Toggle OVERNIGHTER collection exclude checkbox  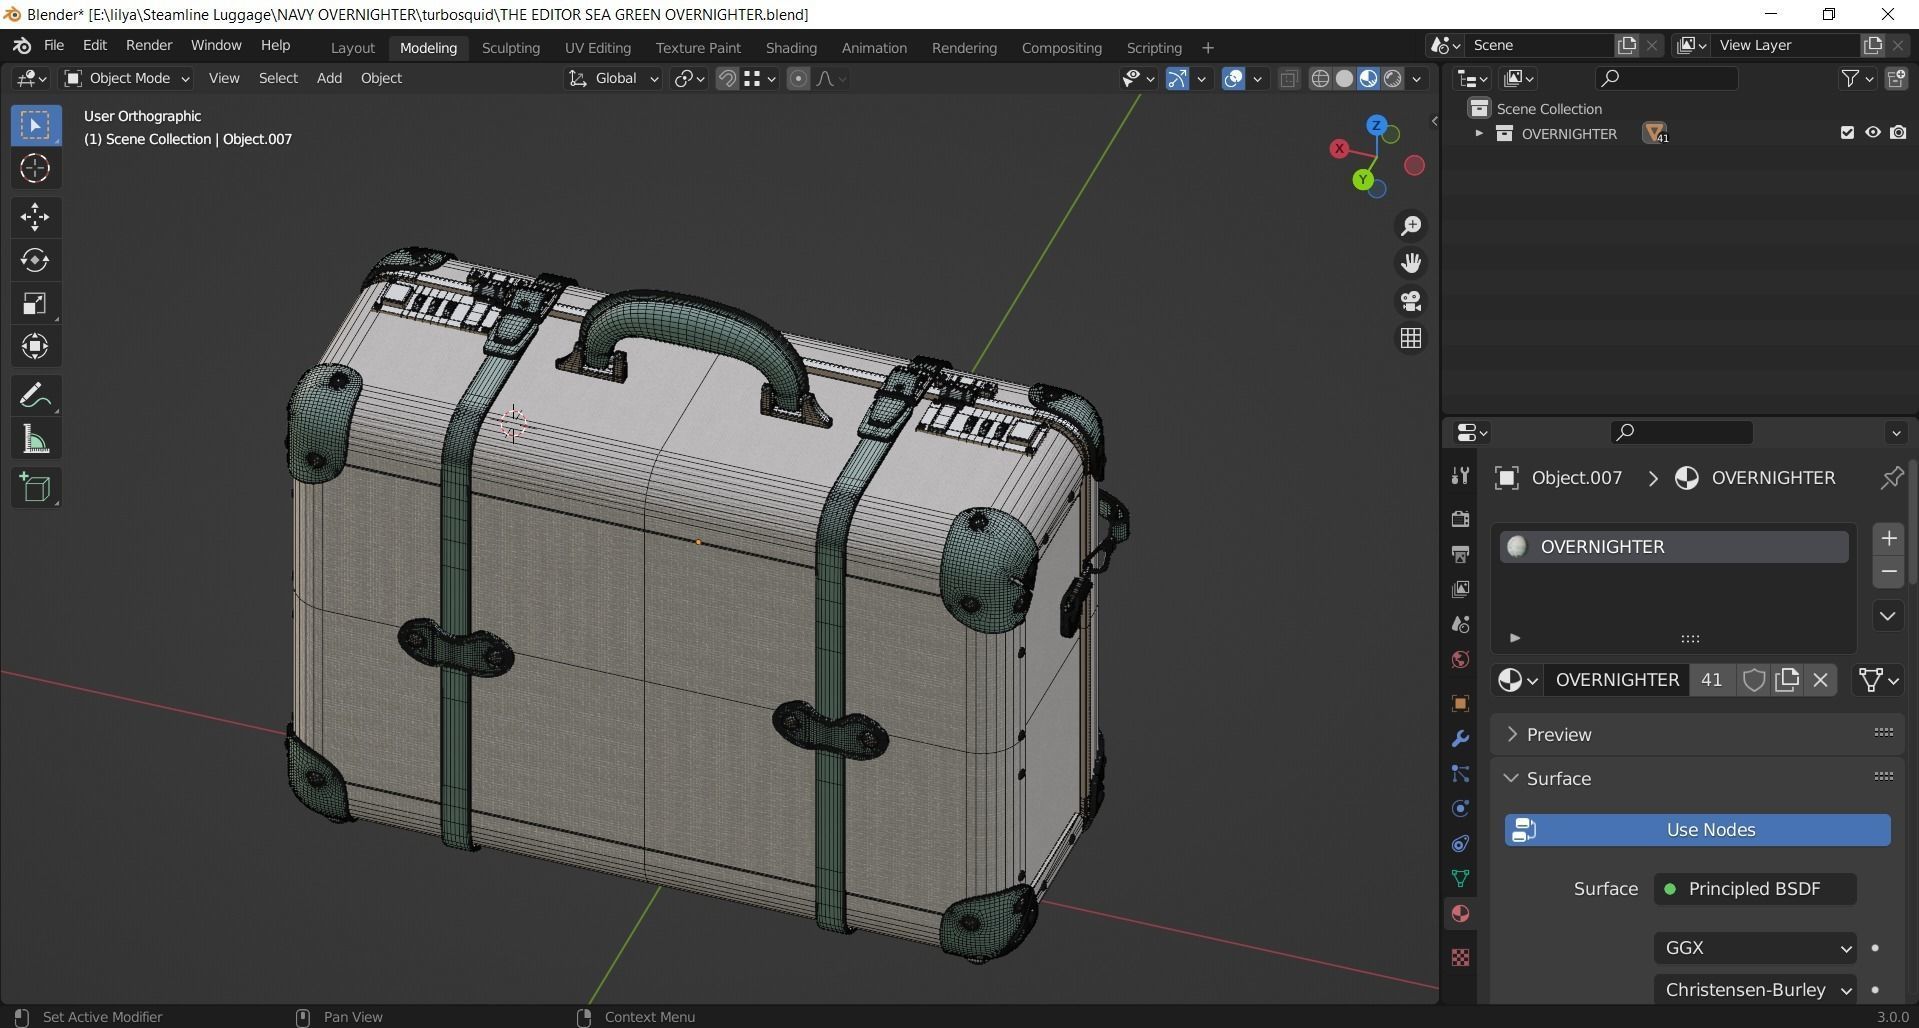(1847, 133)
